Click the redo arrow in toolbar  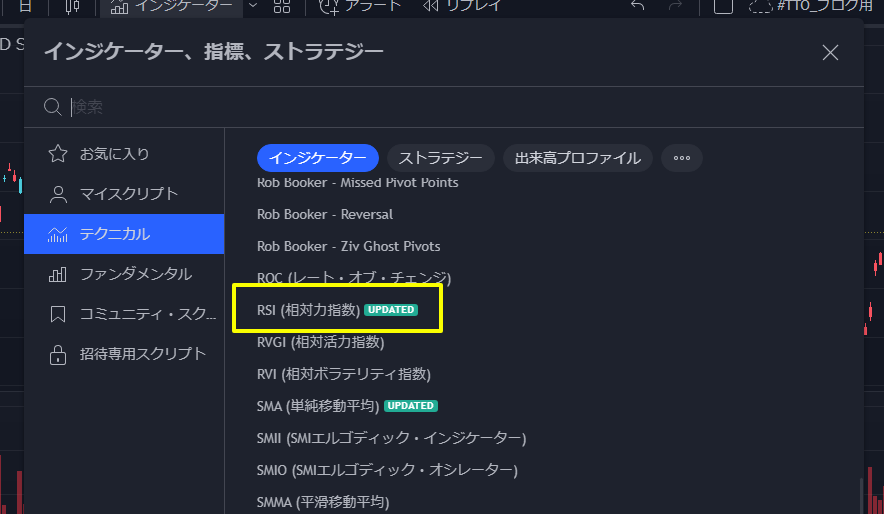tap(675, 6)
